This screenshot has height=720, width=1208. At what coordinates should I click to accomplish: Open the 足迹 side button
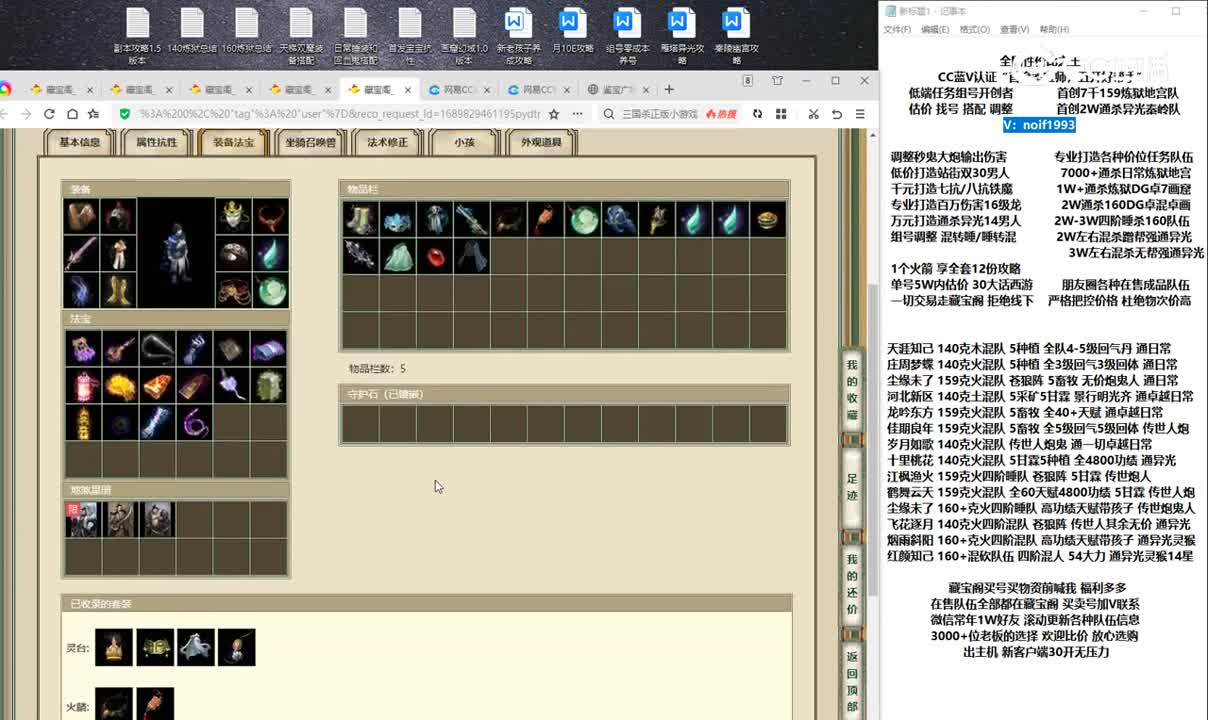pyautogui.click(x=852, y=487)
